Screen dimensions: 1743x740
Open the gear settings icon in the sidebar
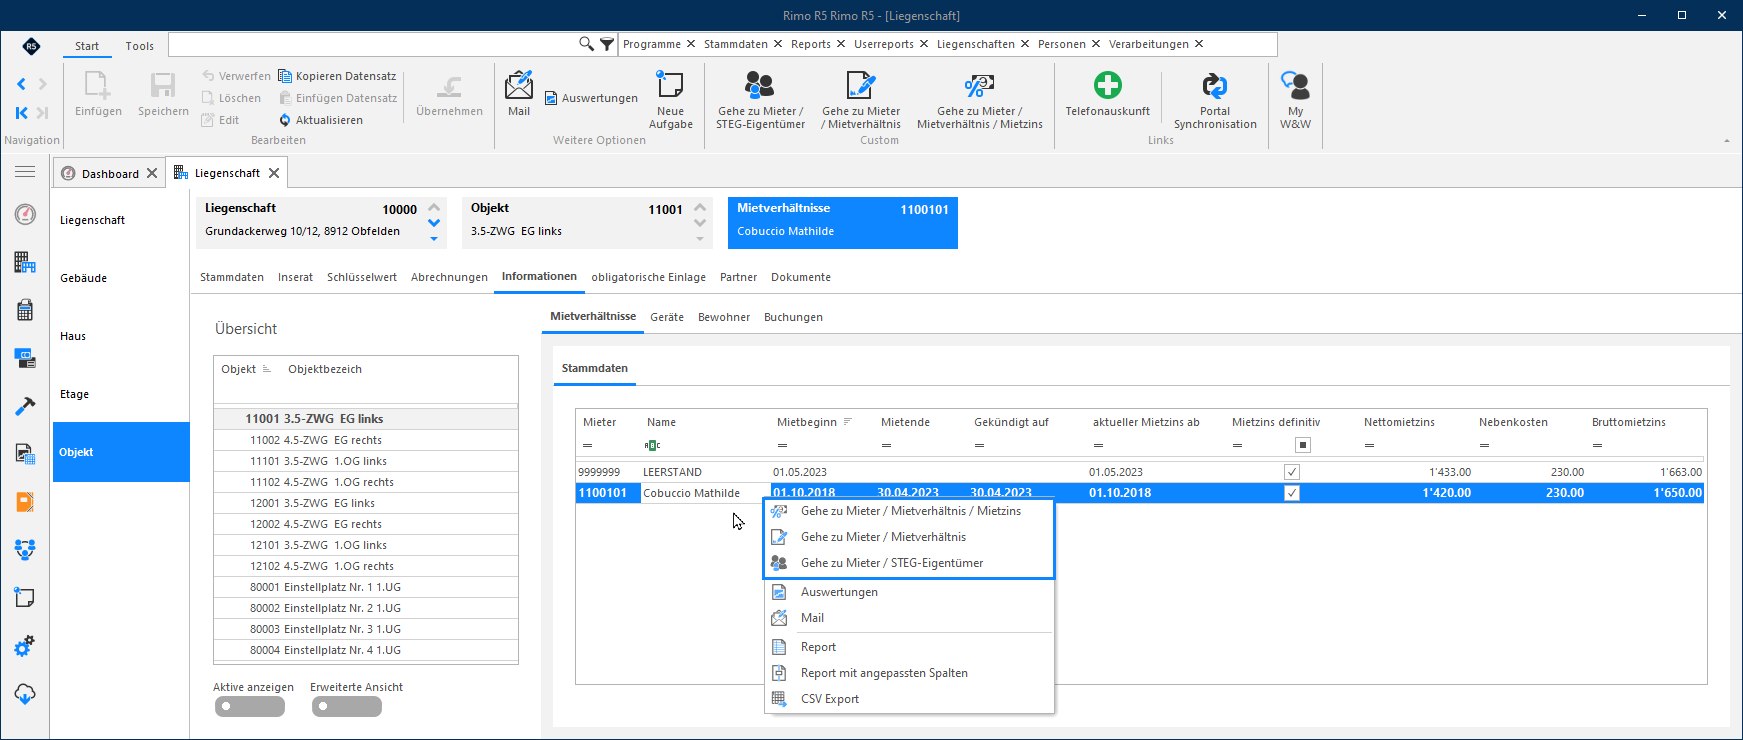click(x=25, y=646)
